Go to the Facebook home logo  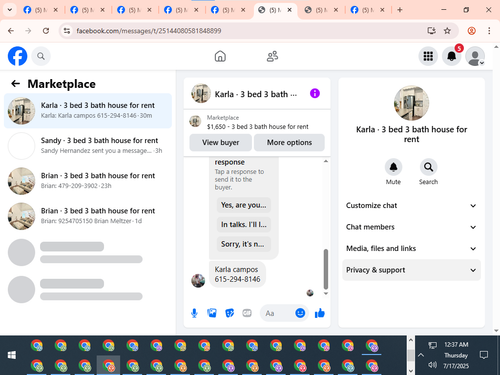pos(17,56)
